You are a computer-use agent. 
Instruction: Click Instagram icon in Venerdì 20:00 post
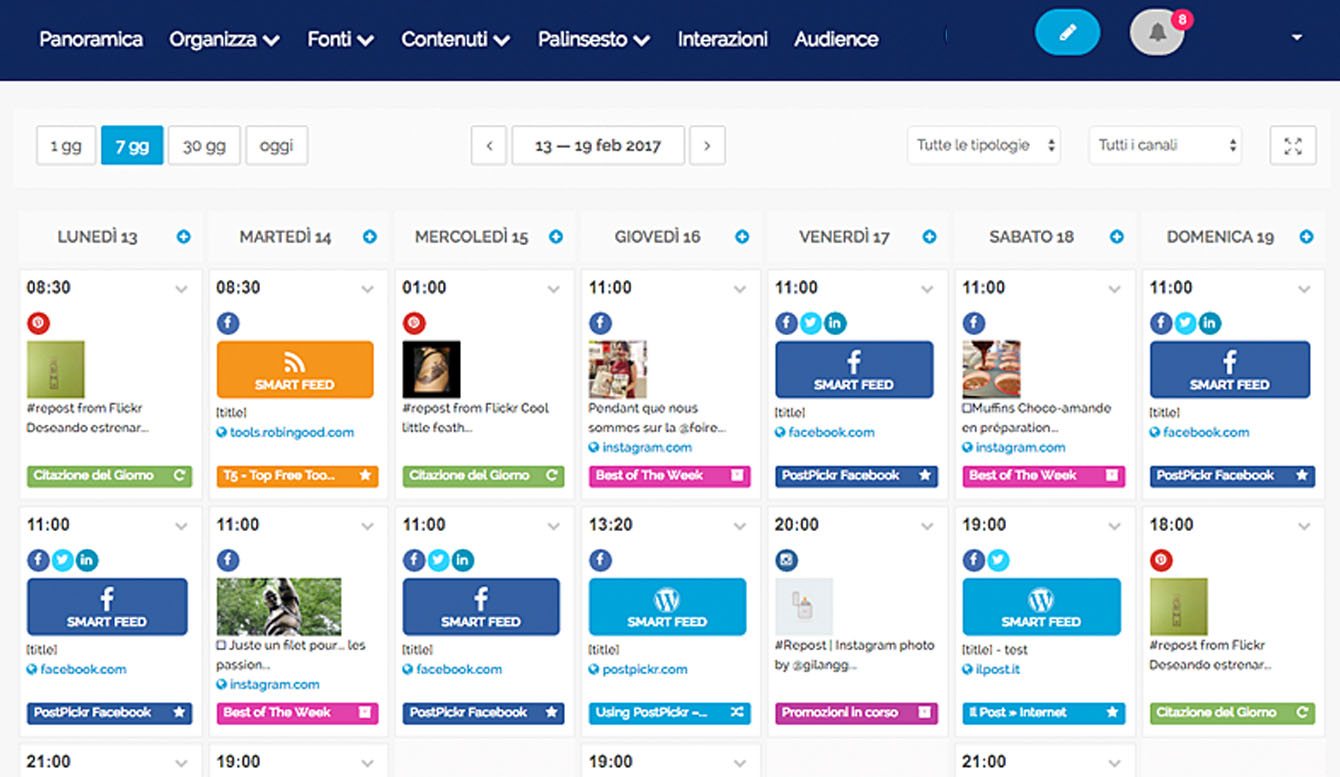point(786,560)
